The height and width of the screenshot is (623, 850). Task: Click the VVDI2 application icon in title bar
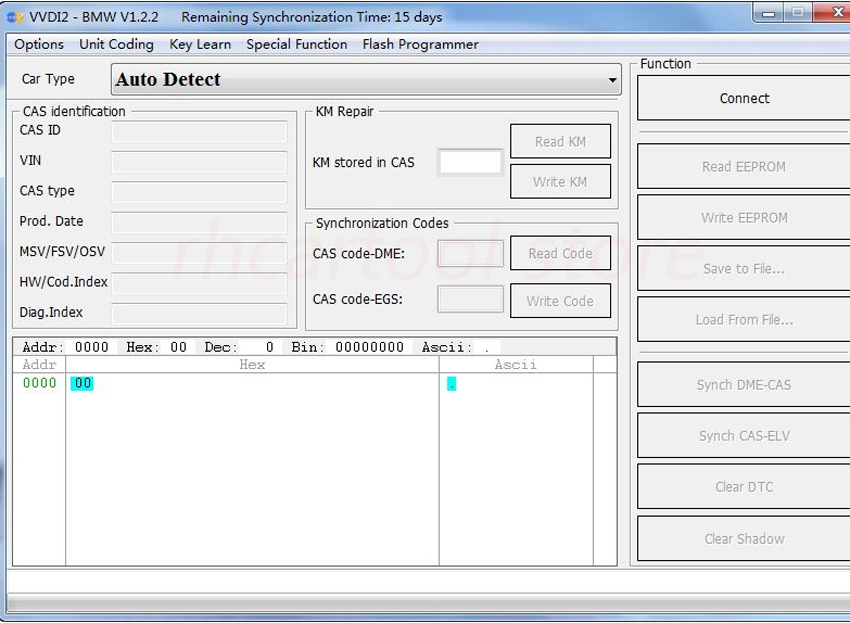[15, 17]
